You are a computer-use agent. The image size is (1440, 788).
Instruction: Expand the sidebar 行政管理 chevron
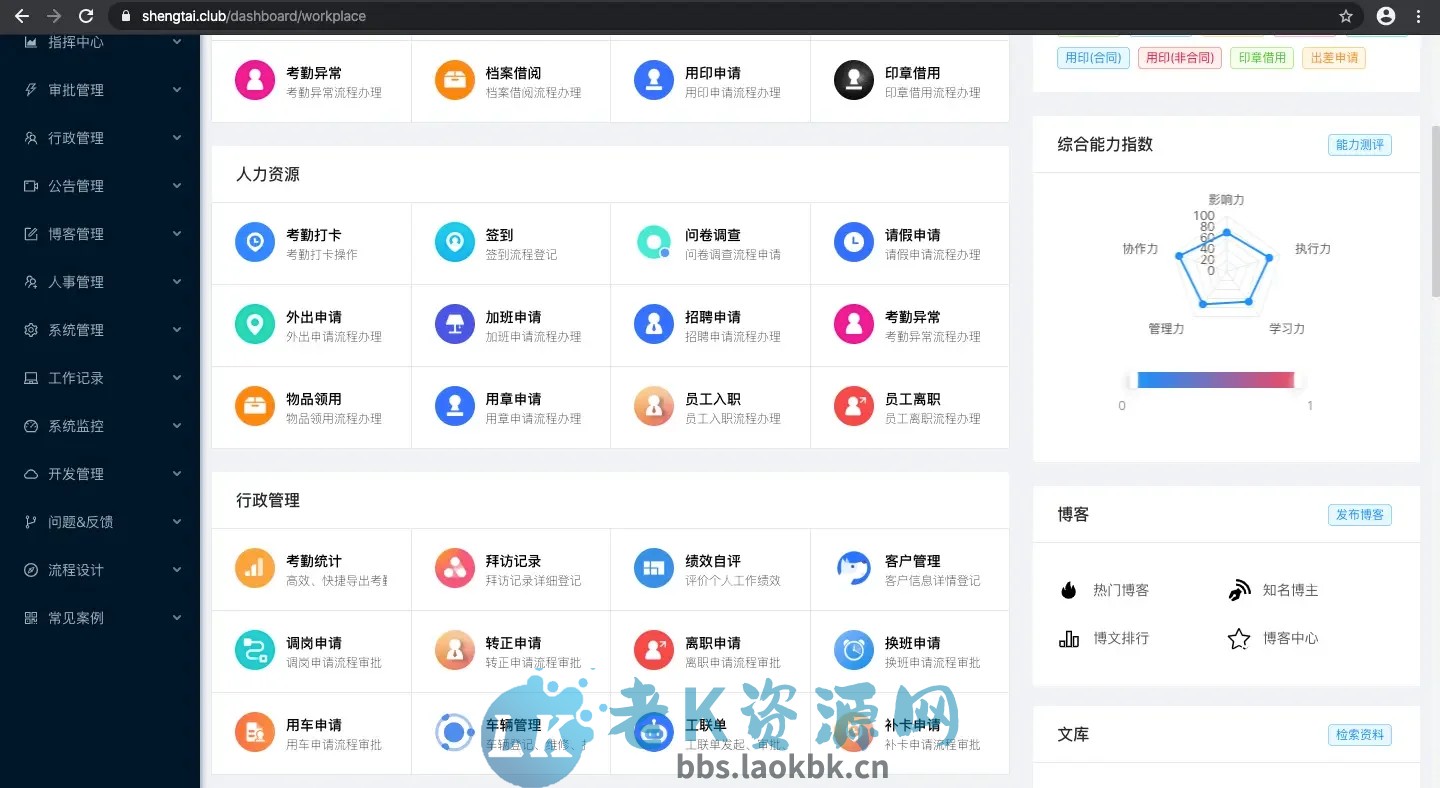point(177,138)
